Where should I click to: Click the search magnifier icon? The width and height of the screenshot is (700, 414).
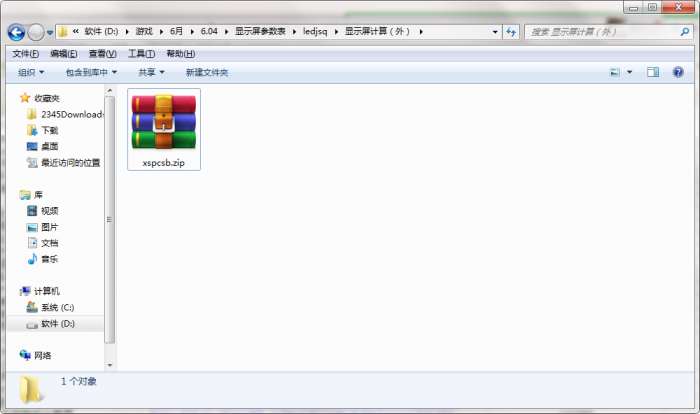point(684,32)
